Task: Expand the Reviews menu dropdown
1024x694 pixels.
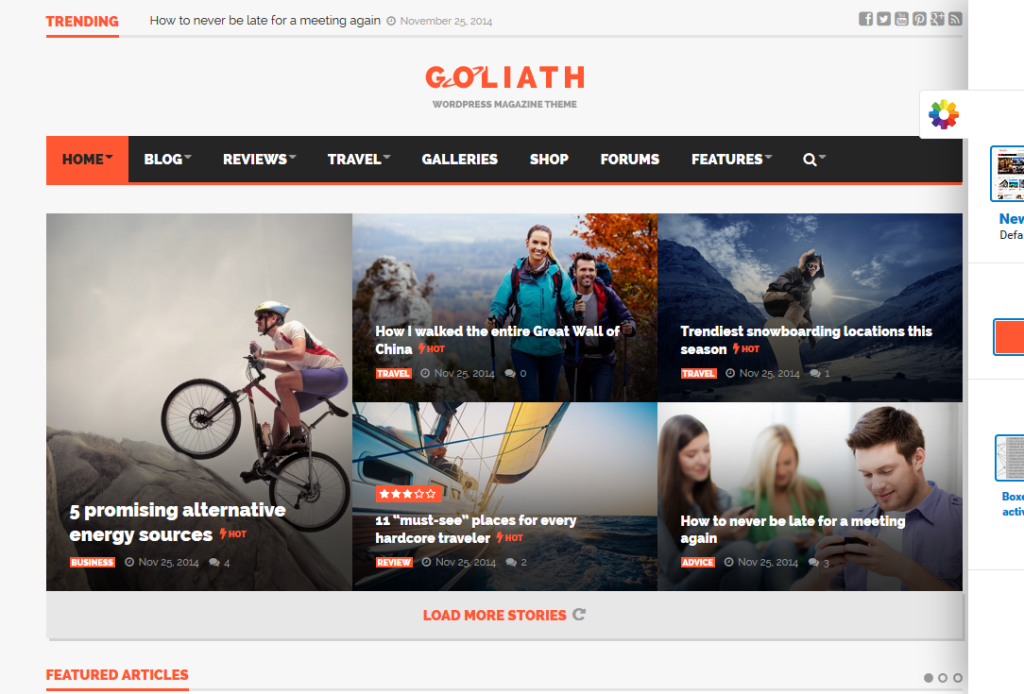Action: [259, 159]
